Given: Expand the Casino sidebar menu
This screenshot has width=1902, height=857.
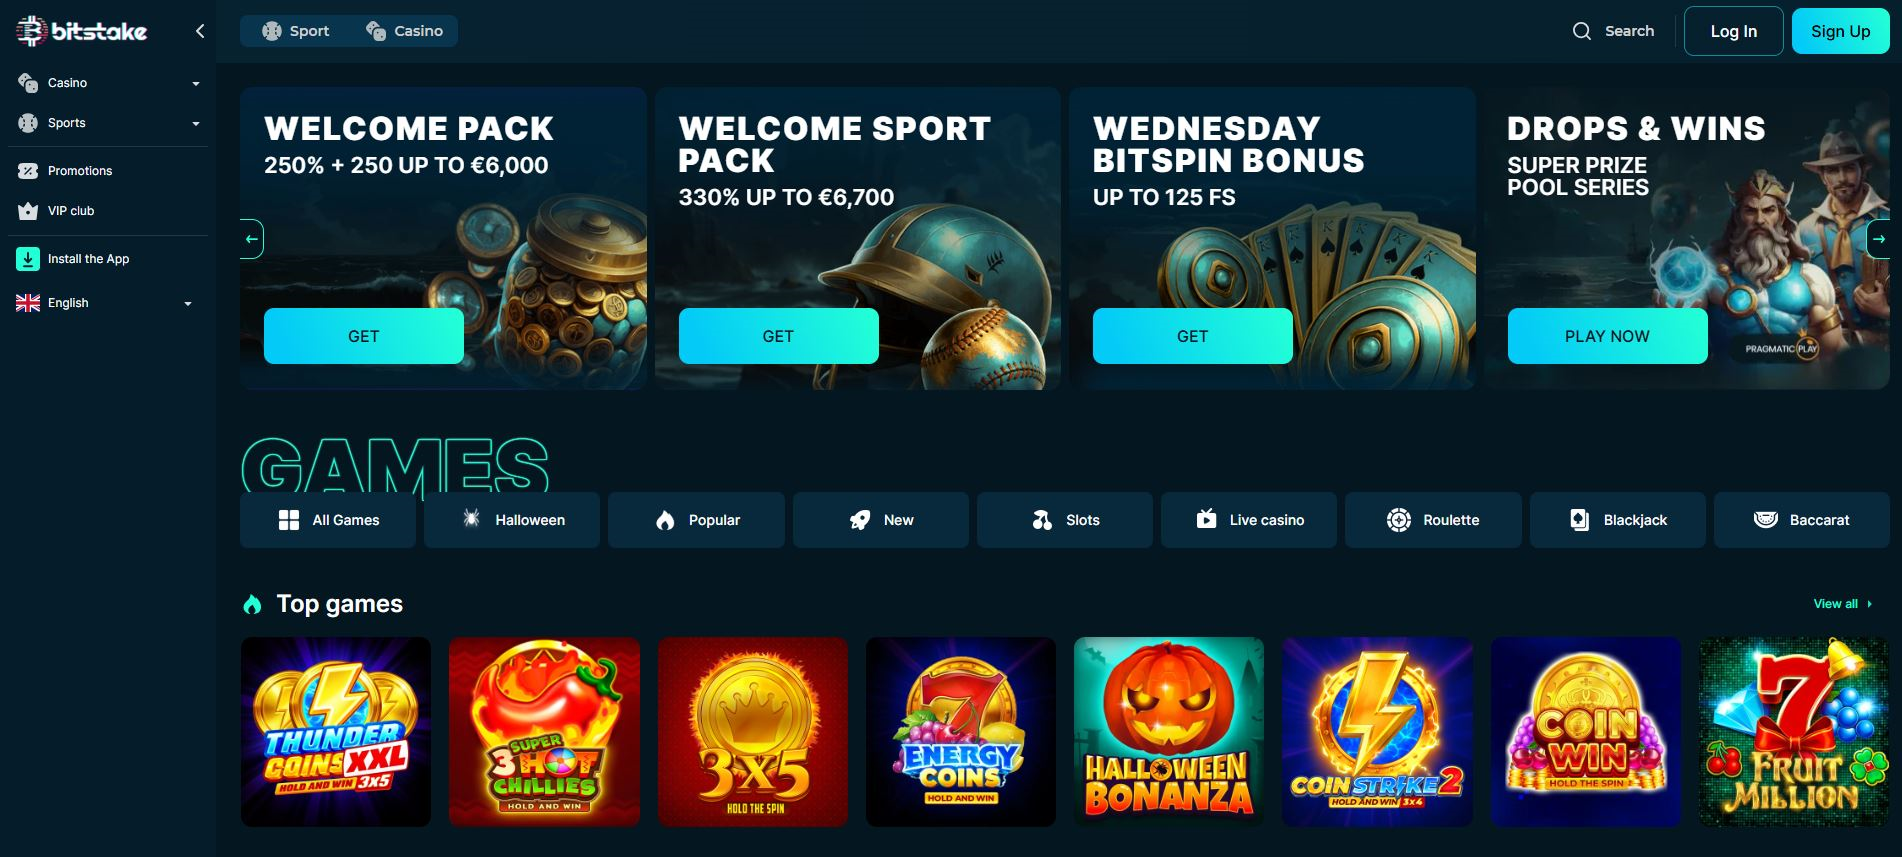Looking at the screenshot, I should (x=108, y=83).
